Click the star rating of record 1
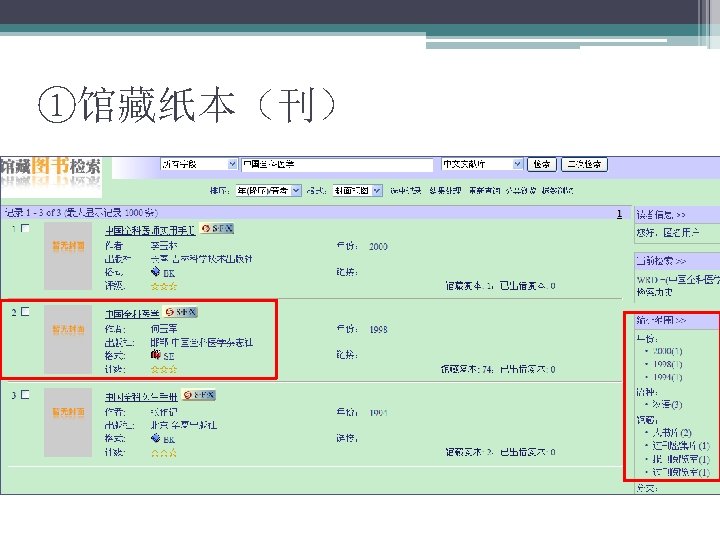This screenshot has height=540, width=720. point(164,286)
